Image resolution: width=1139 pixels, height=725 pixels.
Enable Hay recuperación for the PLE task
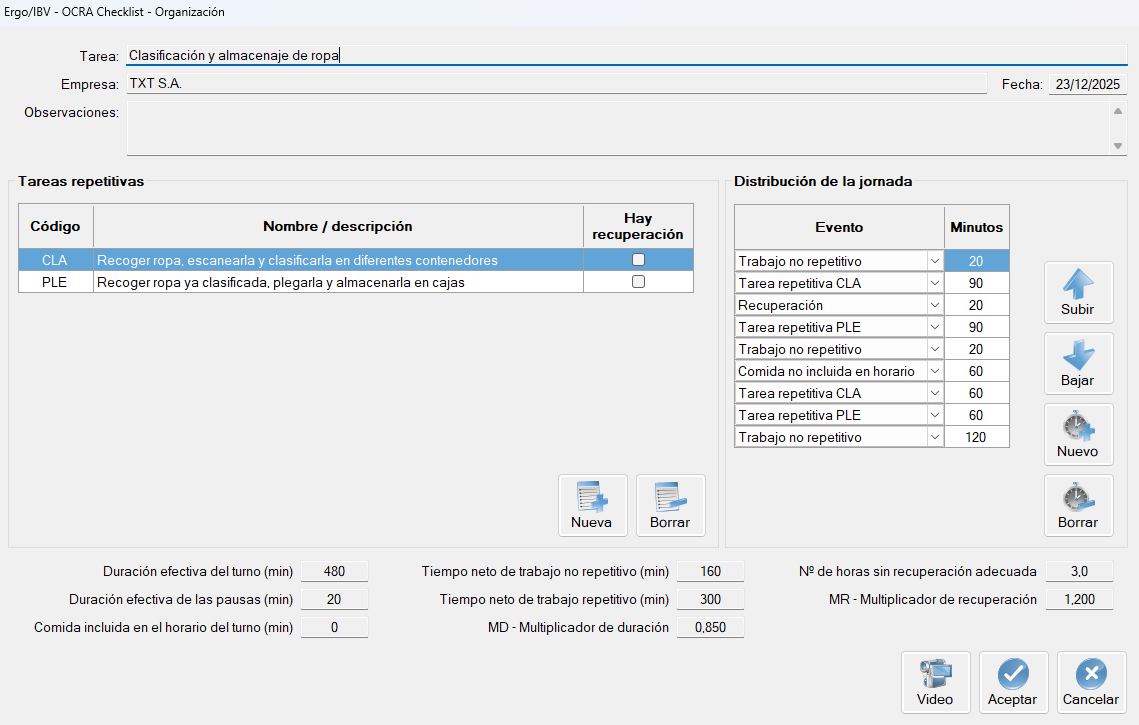[x=637, y=281]
